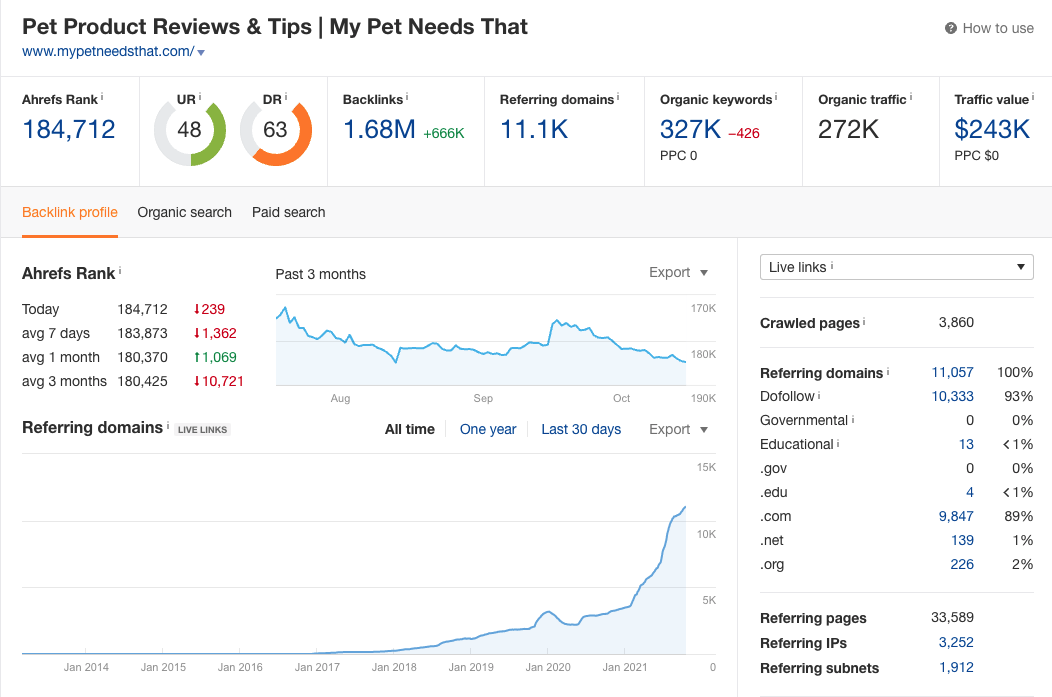This screenshot has height=697, width=1052.
Task: Open the .net 139 count
Action: point(962,541)
